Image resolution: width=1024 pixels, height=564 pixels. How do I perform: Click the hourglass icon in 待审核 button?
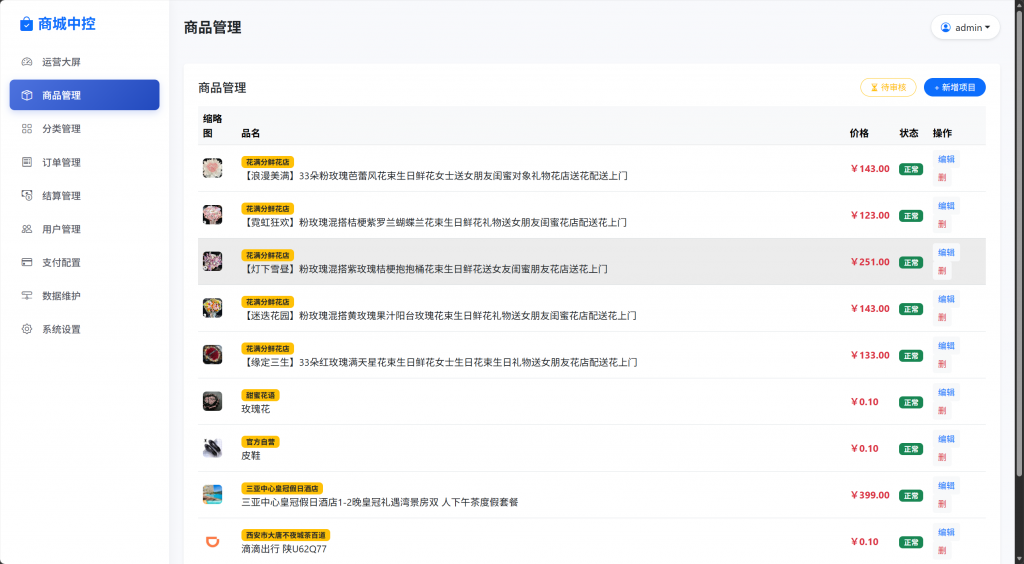[x=874, y=87]
